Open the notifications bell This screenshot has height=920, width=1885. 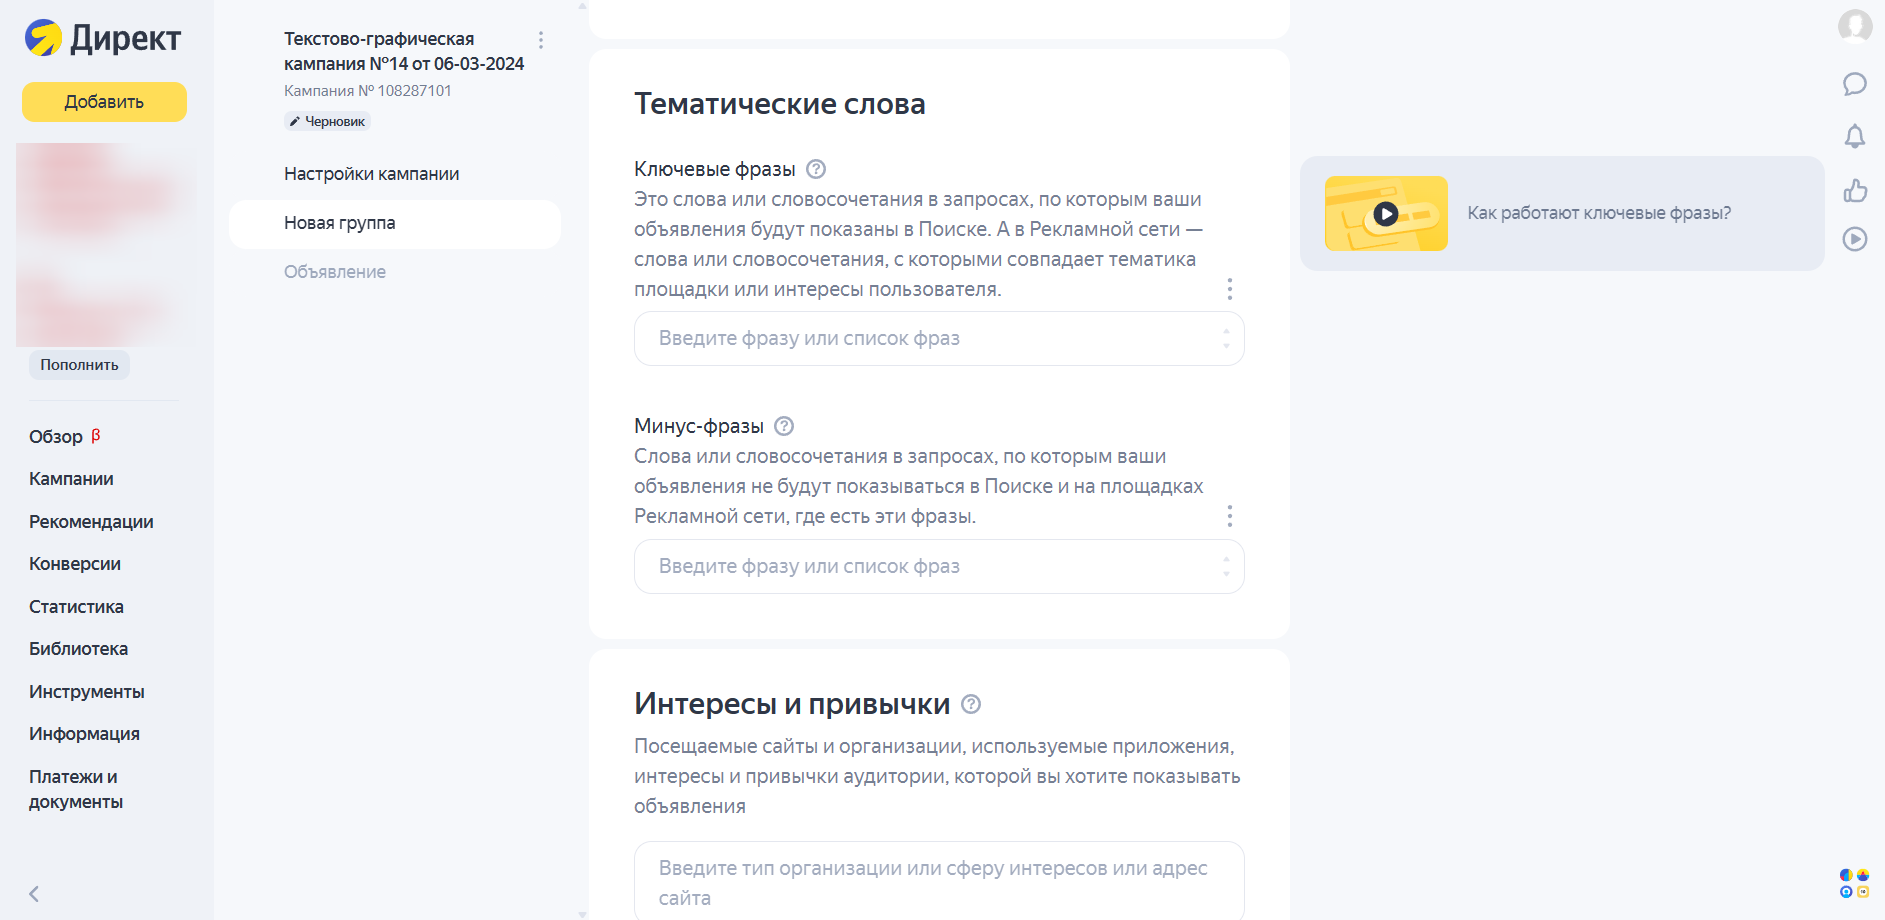[x=1857, y=137]
